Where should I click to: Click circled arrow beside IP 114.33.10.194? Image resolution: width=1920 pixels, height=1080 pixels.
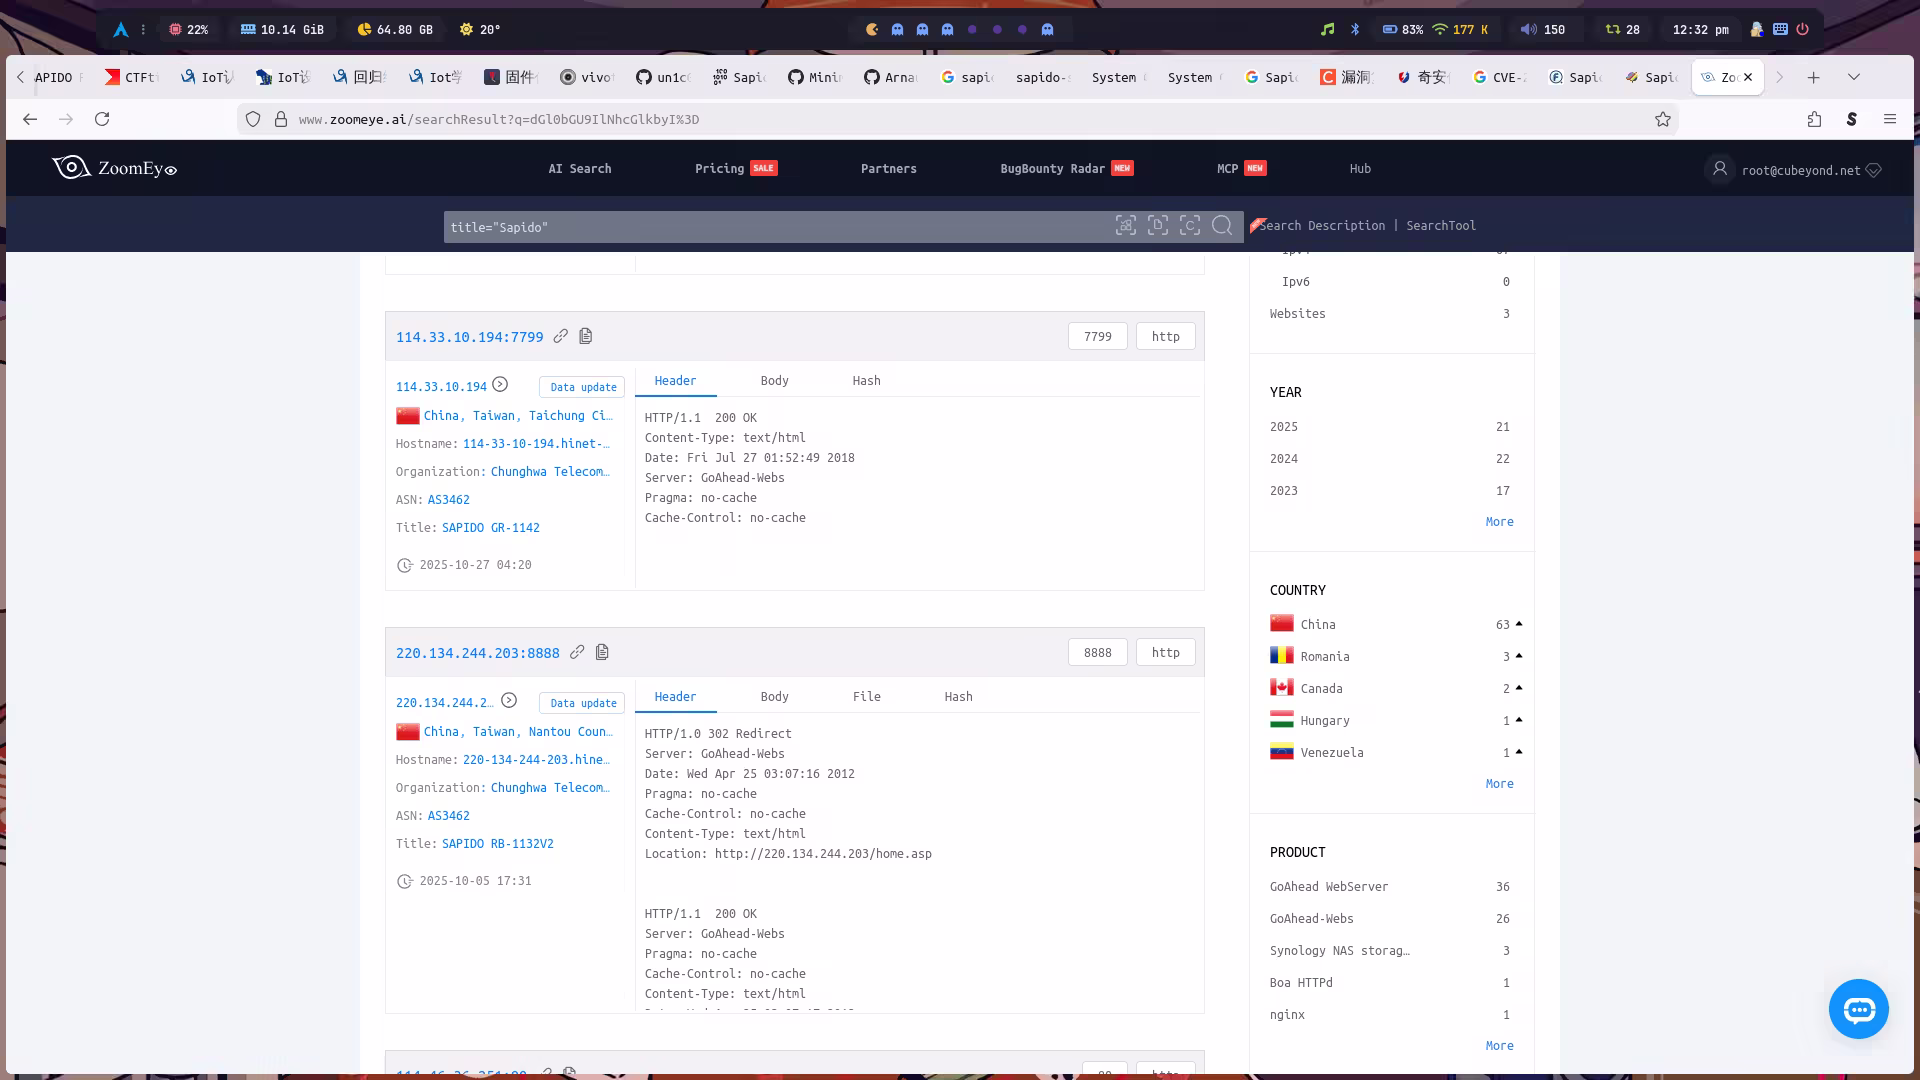tap(500, 385)
